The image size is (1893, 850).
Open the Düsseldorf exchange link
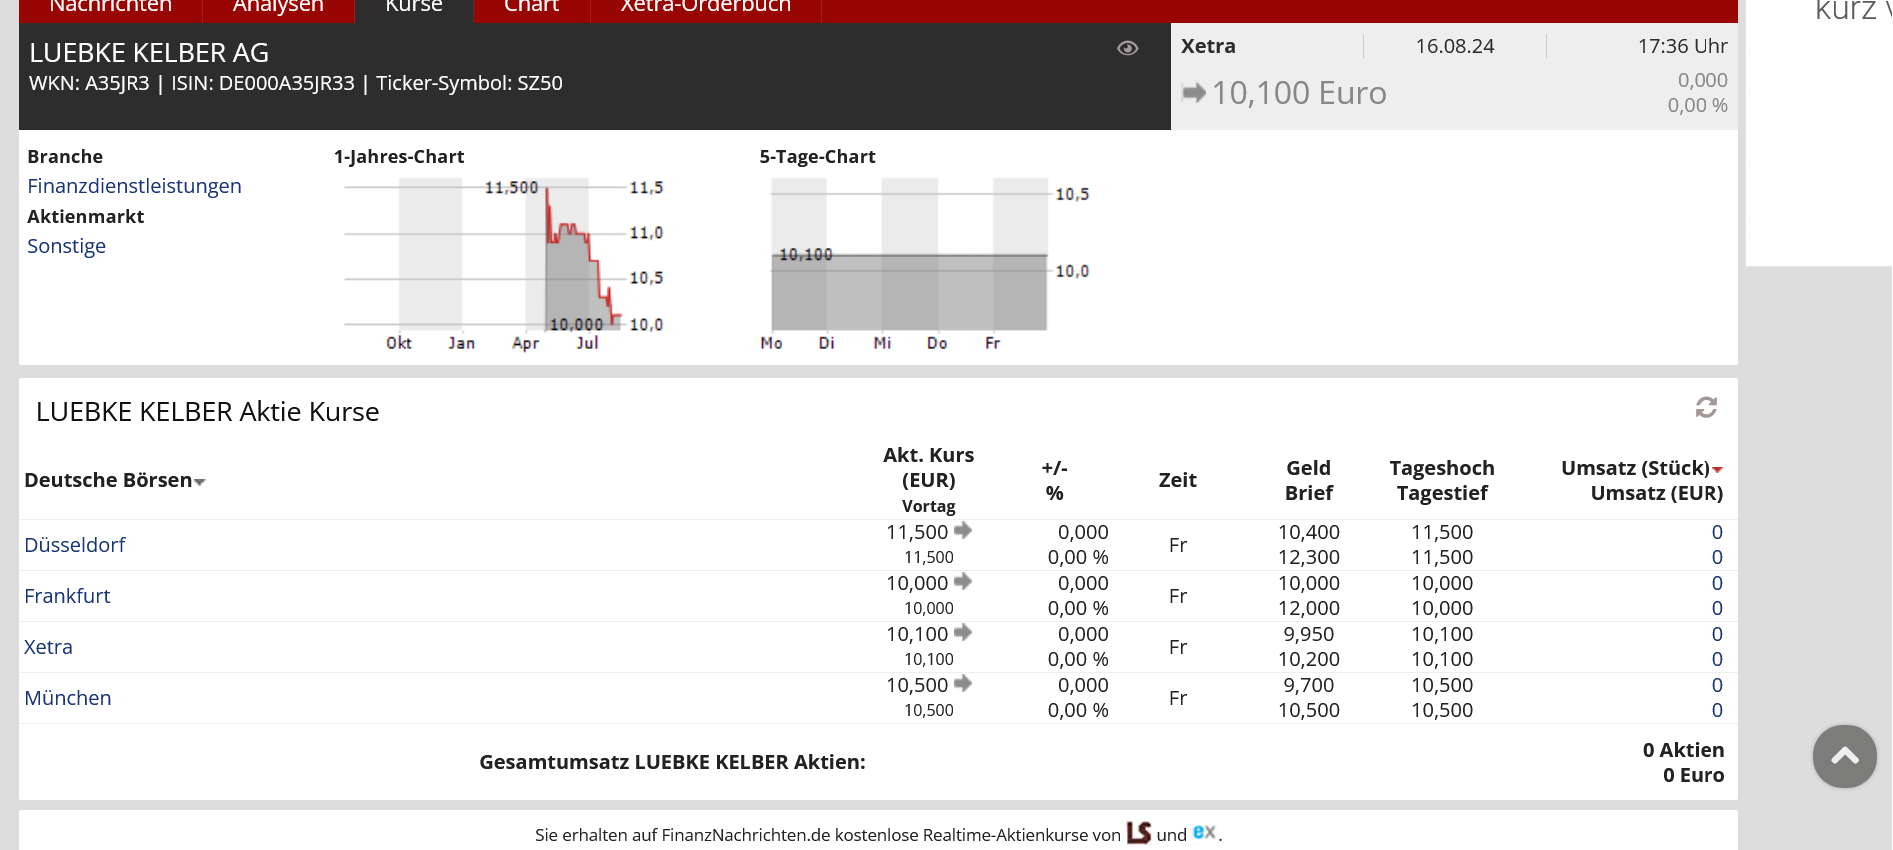(75, 545)
